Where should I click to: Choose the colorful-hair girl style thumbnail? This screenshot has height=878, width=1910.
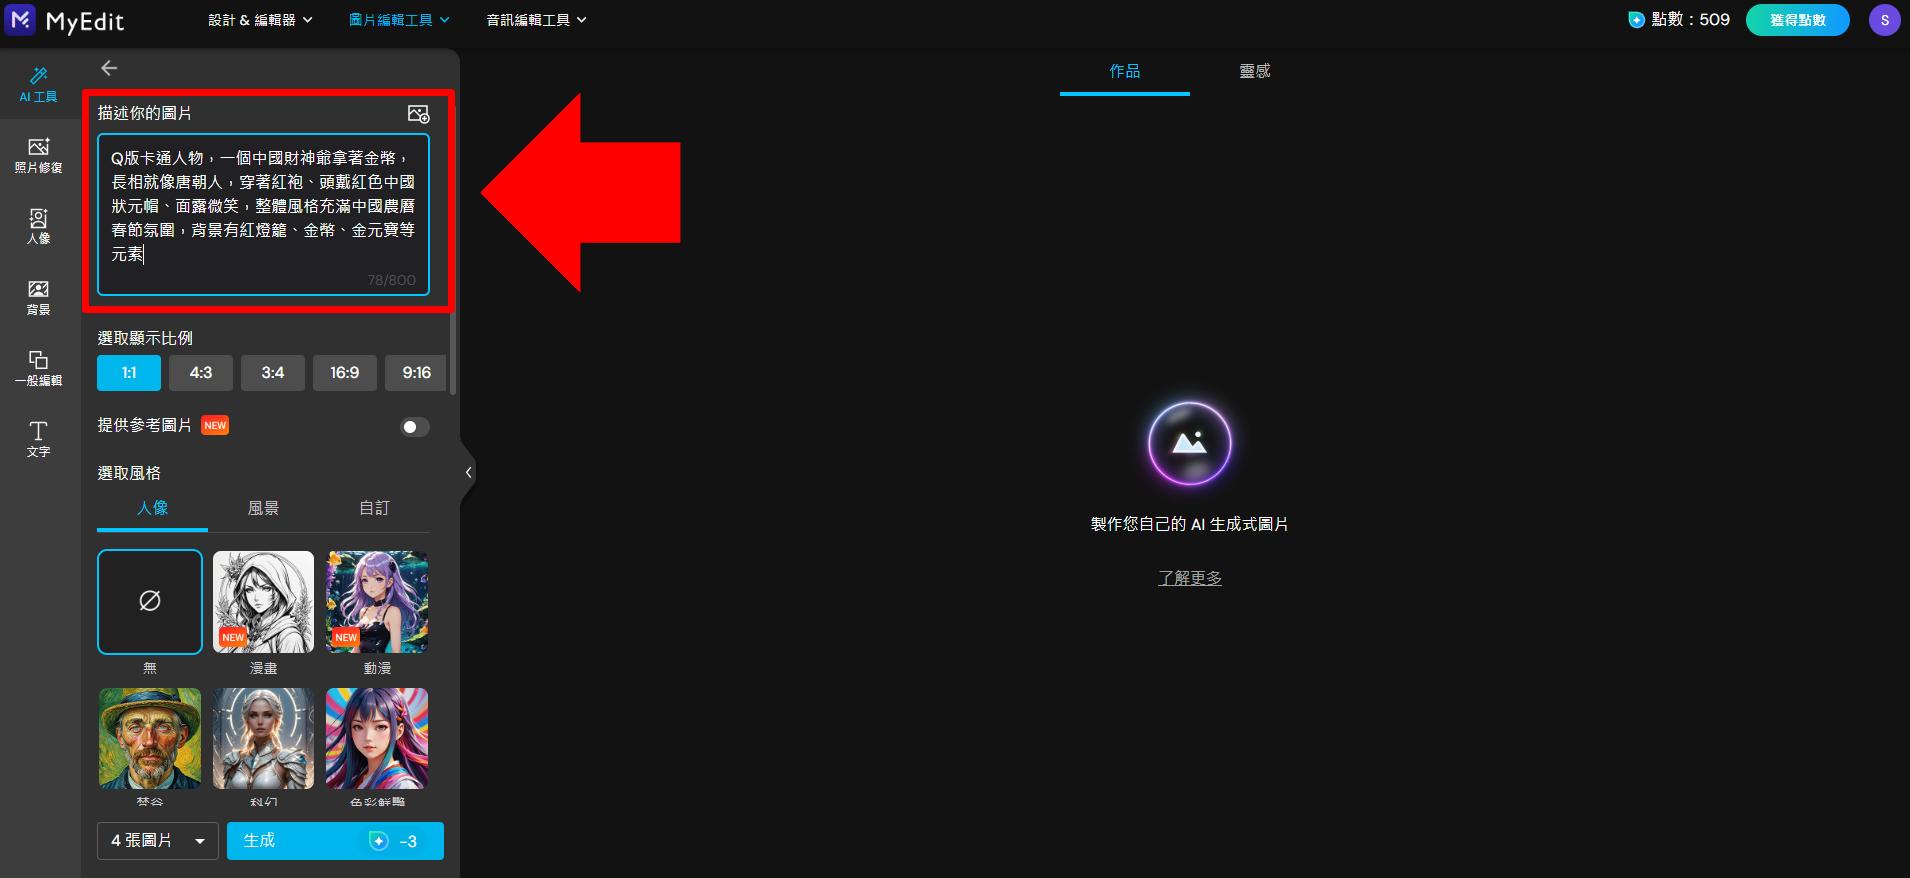(x=377, y=739)
